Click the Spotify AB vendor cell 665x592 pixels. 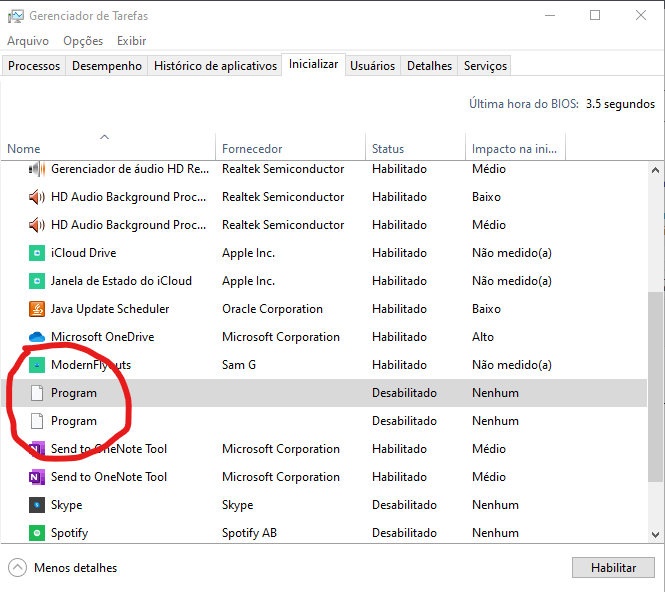(249, 533)
